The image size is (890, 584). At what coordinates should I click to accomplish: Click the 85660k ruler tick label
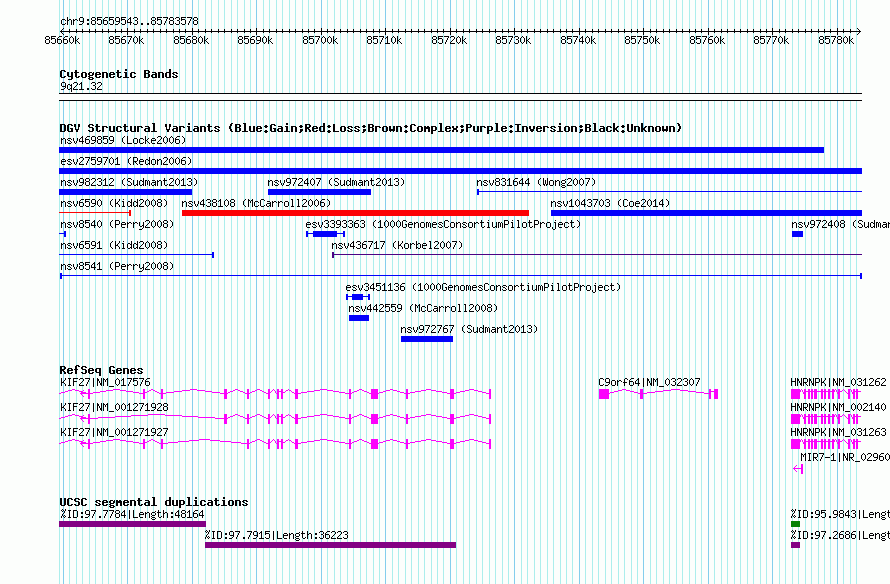[62, 40]
